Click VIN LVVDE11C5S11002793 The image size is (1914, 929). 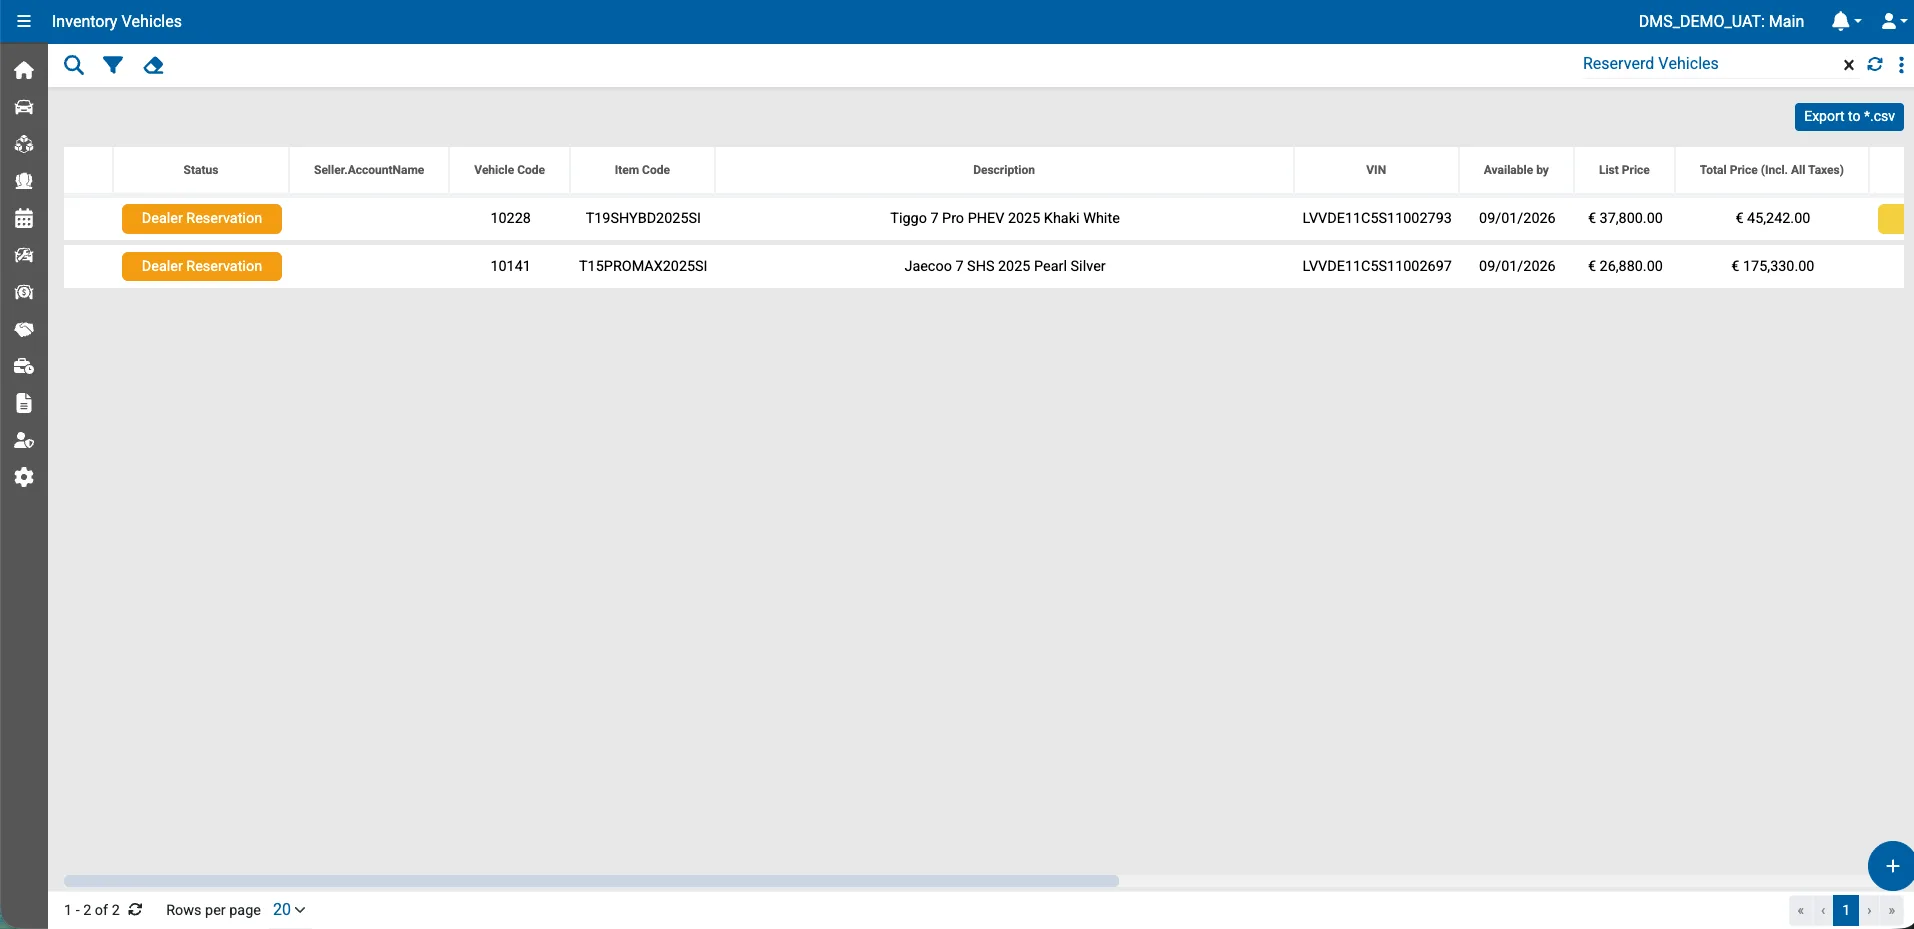point(1377,218)
